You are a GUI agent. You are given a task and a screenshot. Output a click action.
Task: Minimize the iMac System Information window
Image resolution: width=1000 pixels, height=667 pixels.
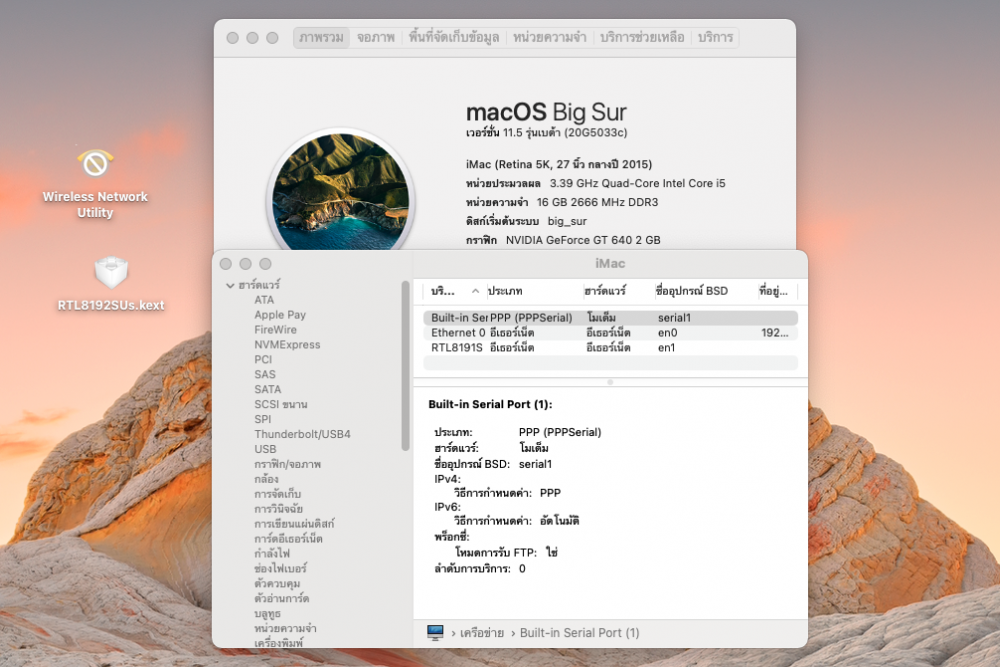246,264
